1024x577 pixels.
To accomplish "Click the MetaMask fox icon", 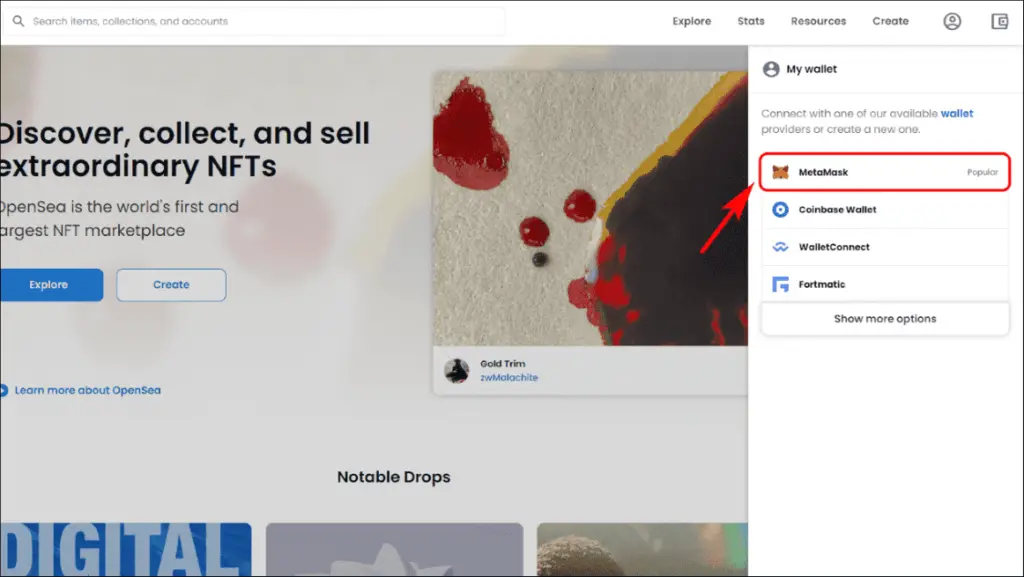I will pyautogui.click(x=780, y=172).
